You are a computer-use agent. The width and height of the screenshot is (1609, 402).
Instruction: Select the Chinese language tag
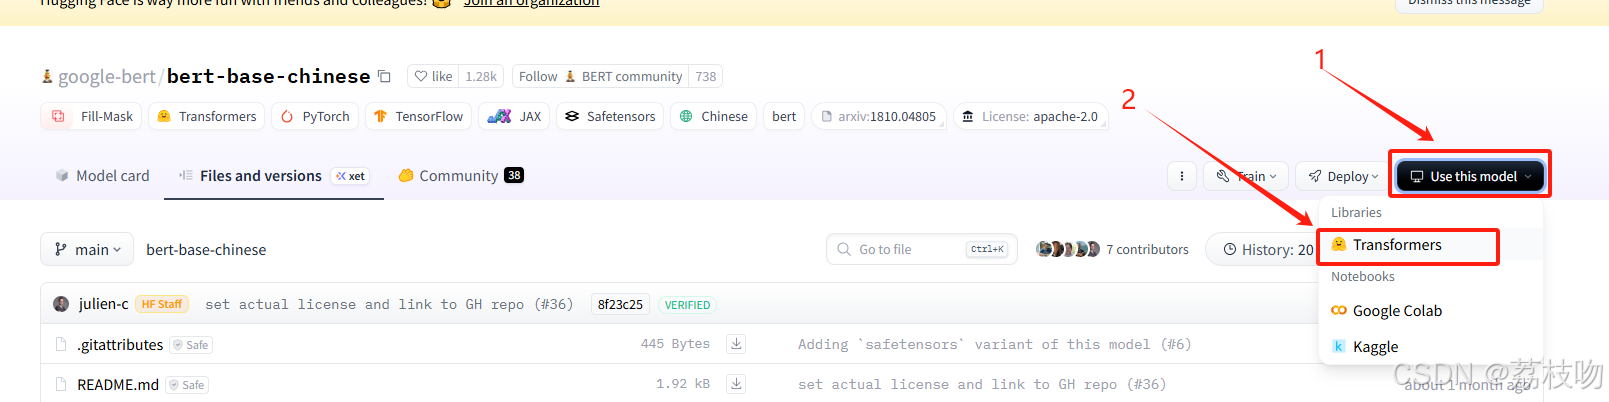click(714, 116)
